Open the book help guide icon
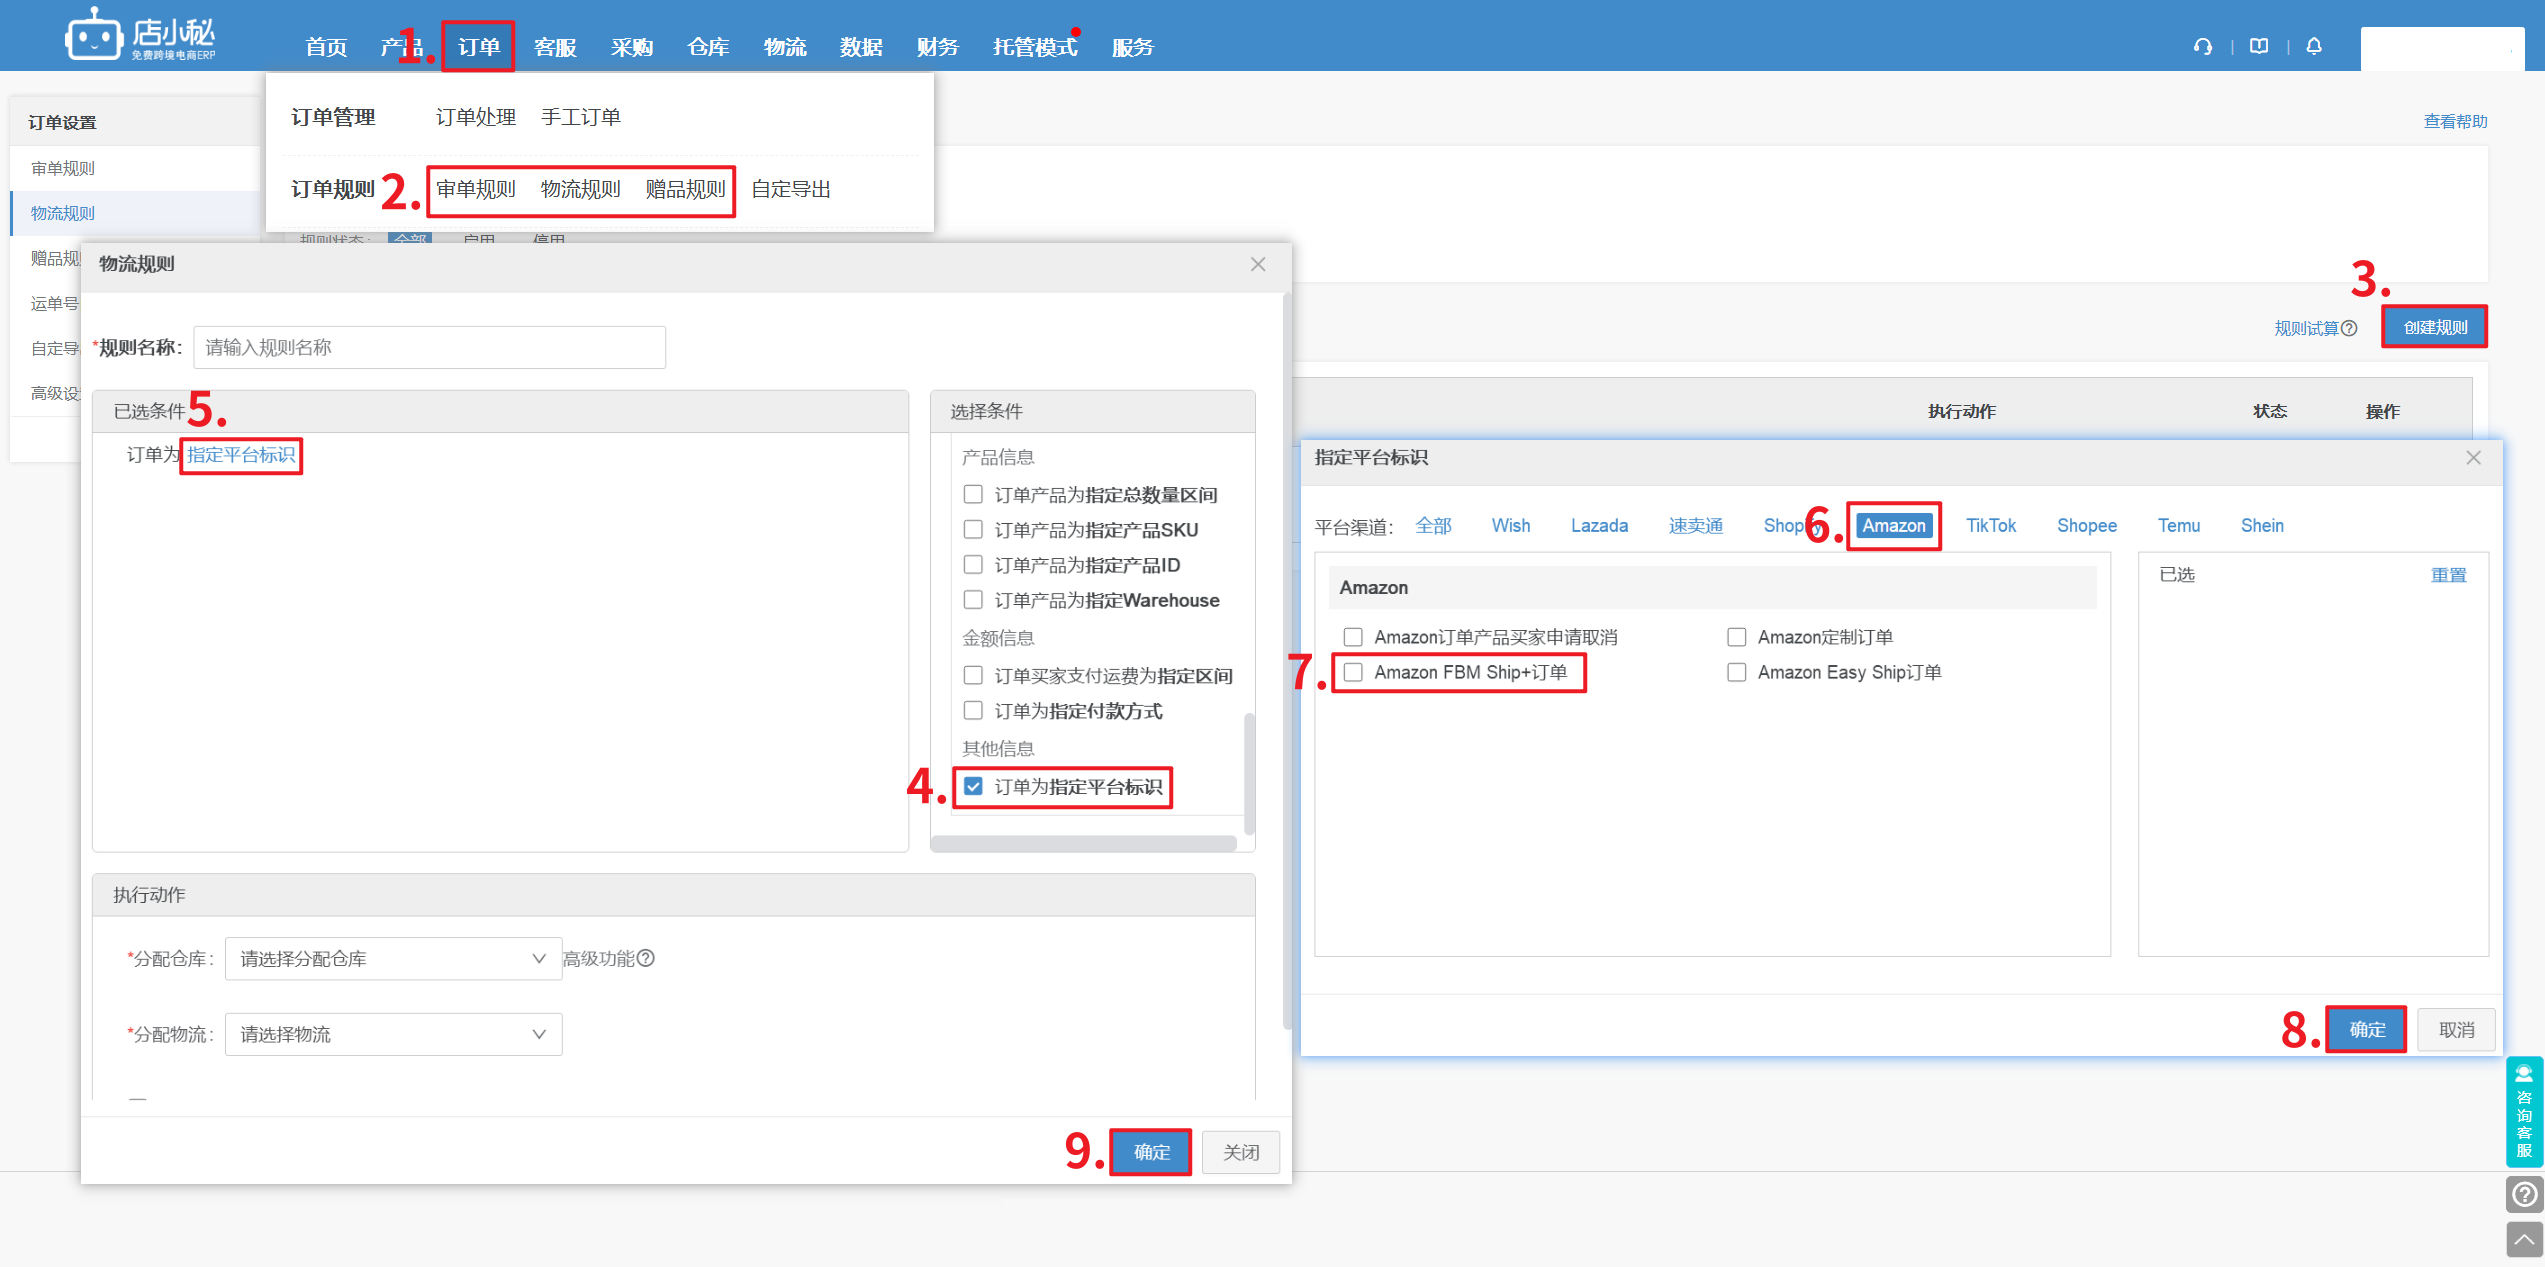The width and height of the screenshot is (2545, 1267). coord(2258,47)
